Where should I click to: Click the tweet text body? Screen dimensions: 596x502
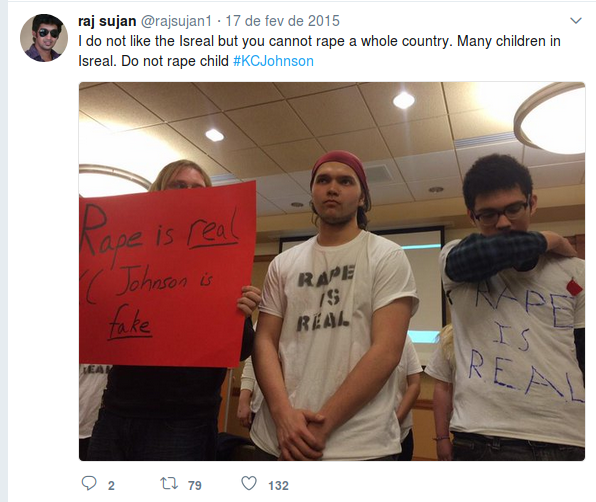point(319,51)
